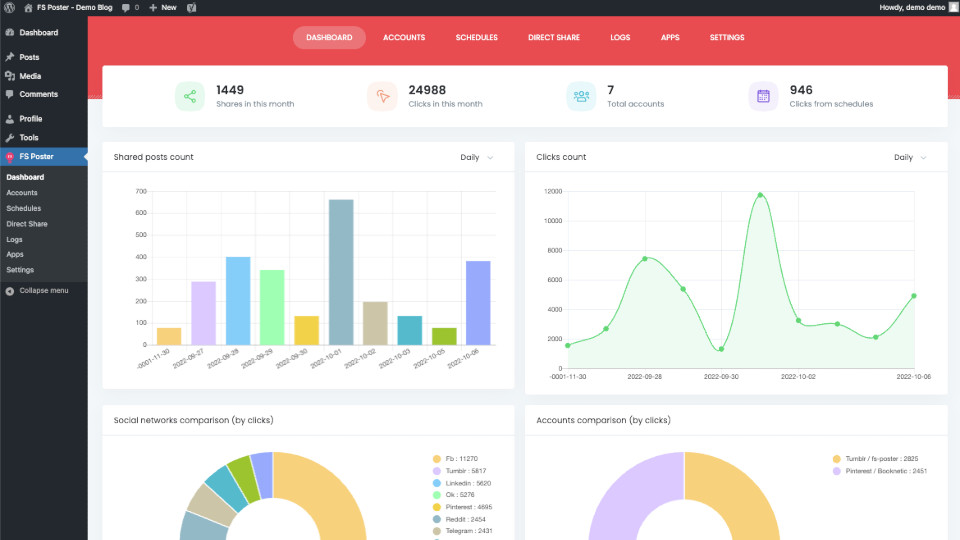
Task: Click Collapse menu arrow icon
Action: point(10,291)
